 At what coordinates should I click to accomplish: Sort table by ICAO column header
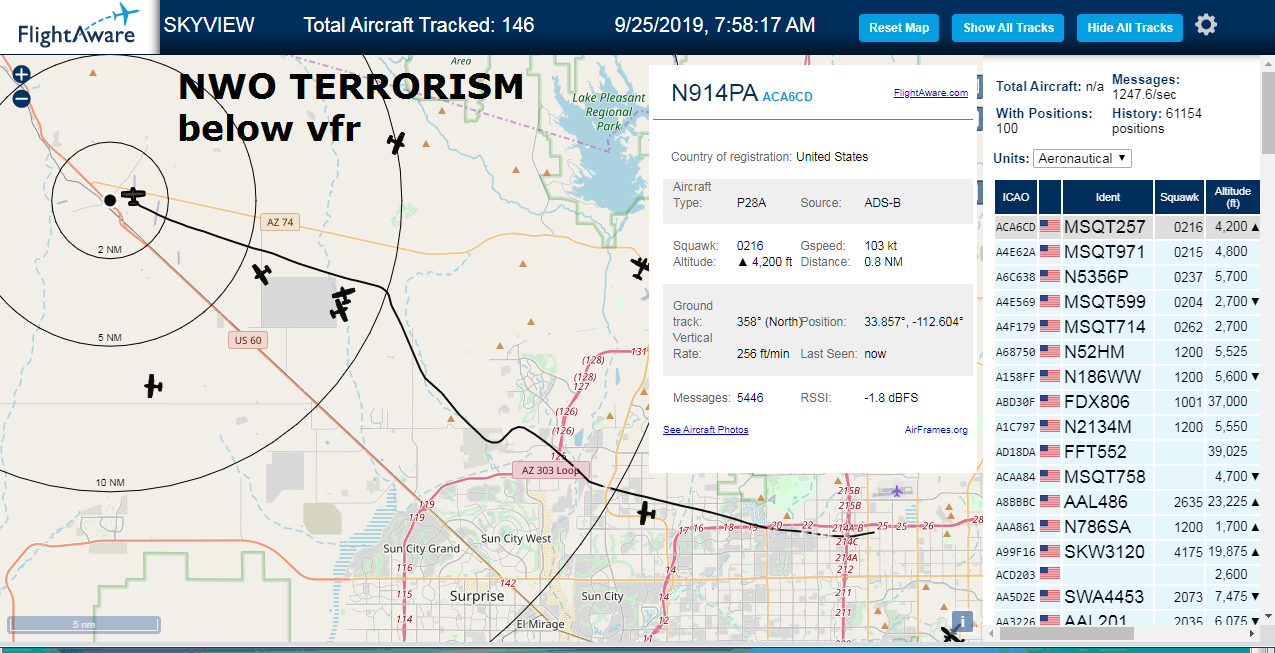tap(1016, 197)
